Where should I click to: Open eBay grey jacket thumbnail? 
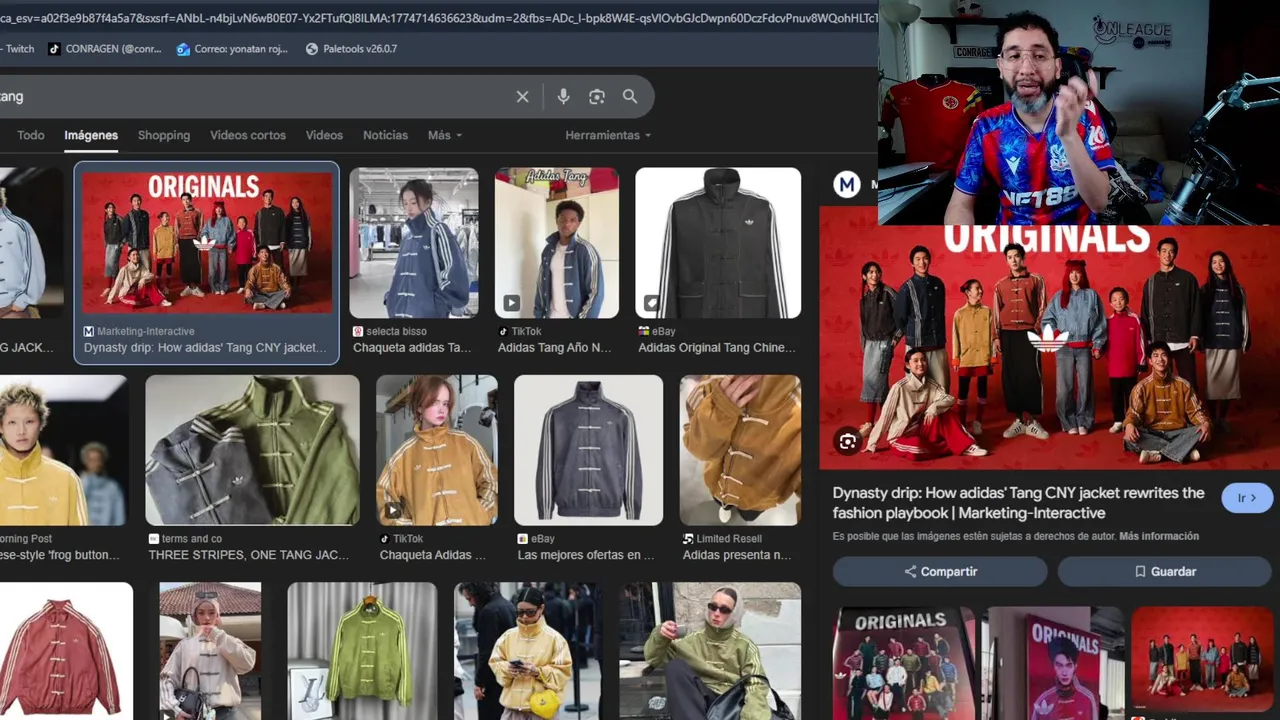[588, 450]
